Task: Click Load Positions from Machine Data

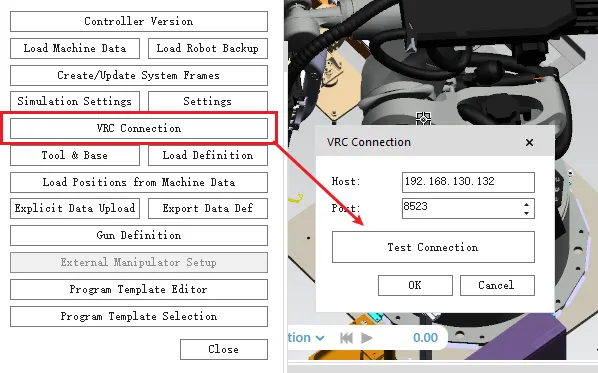Action: coord(139,182)
